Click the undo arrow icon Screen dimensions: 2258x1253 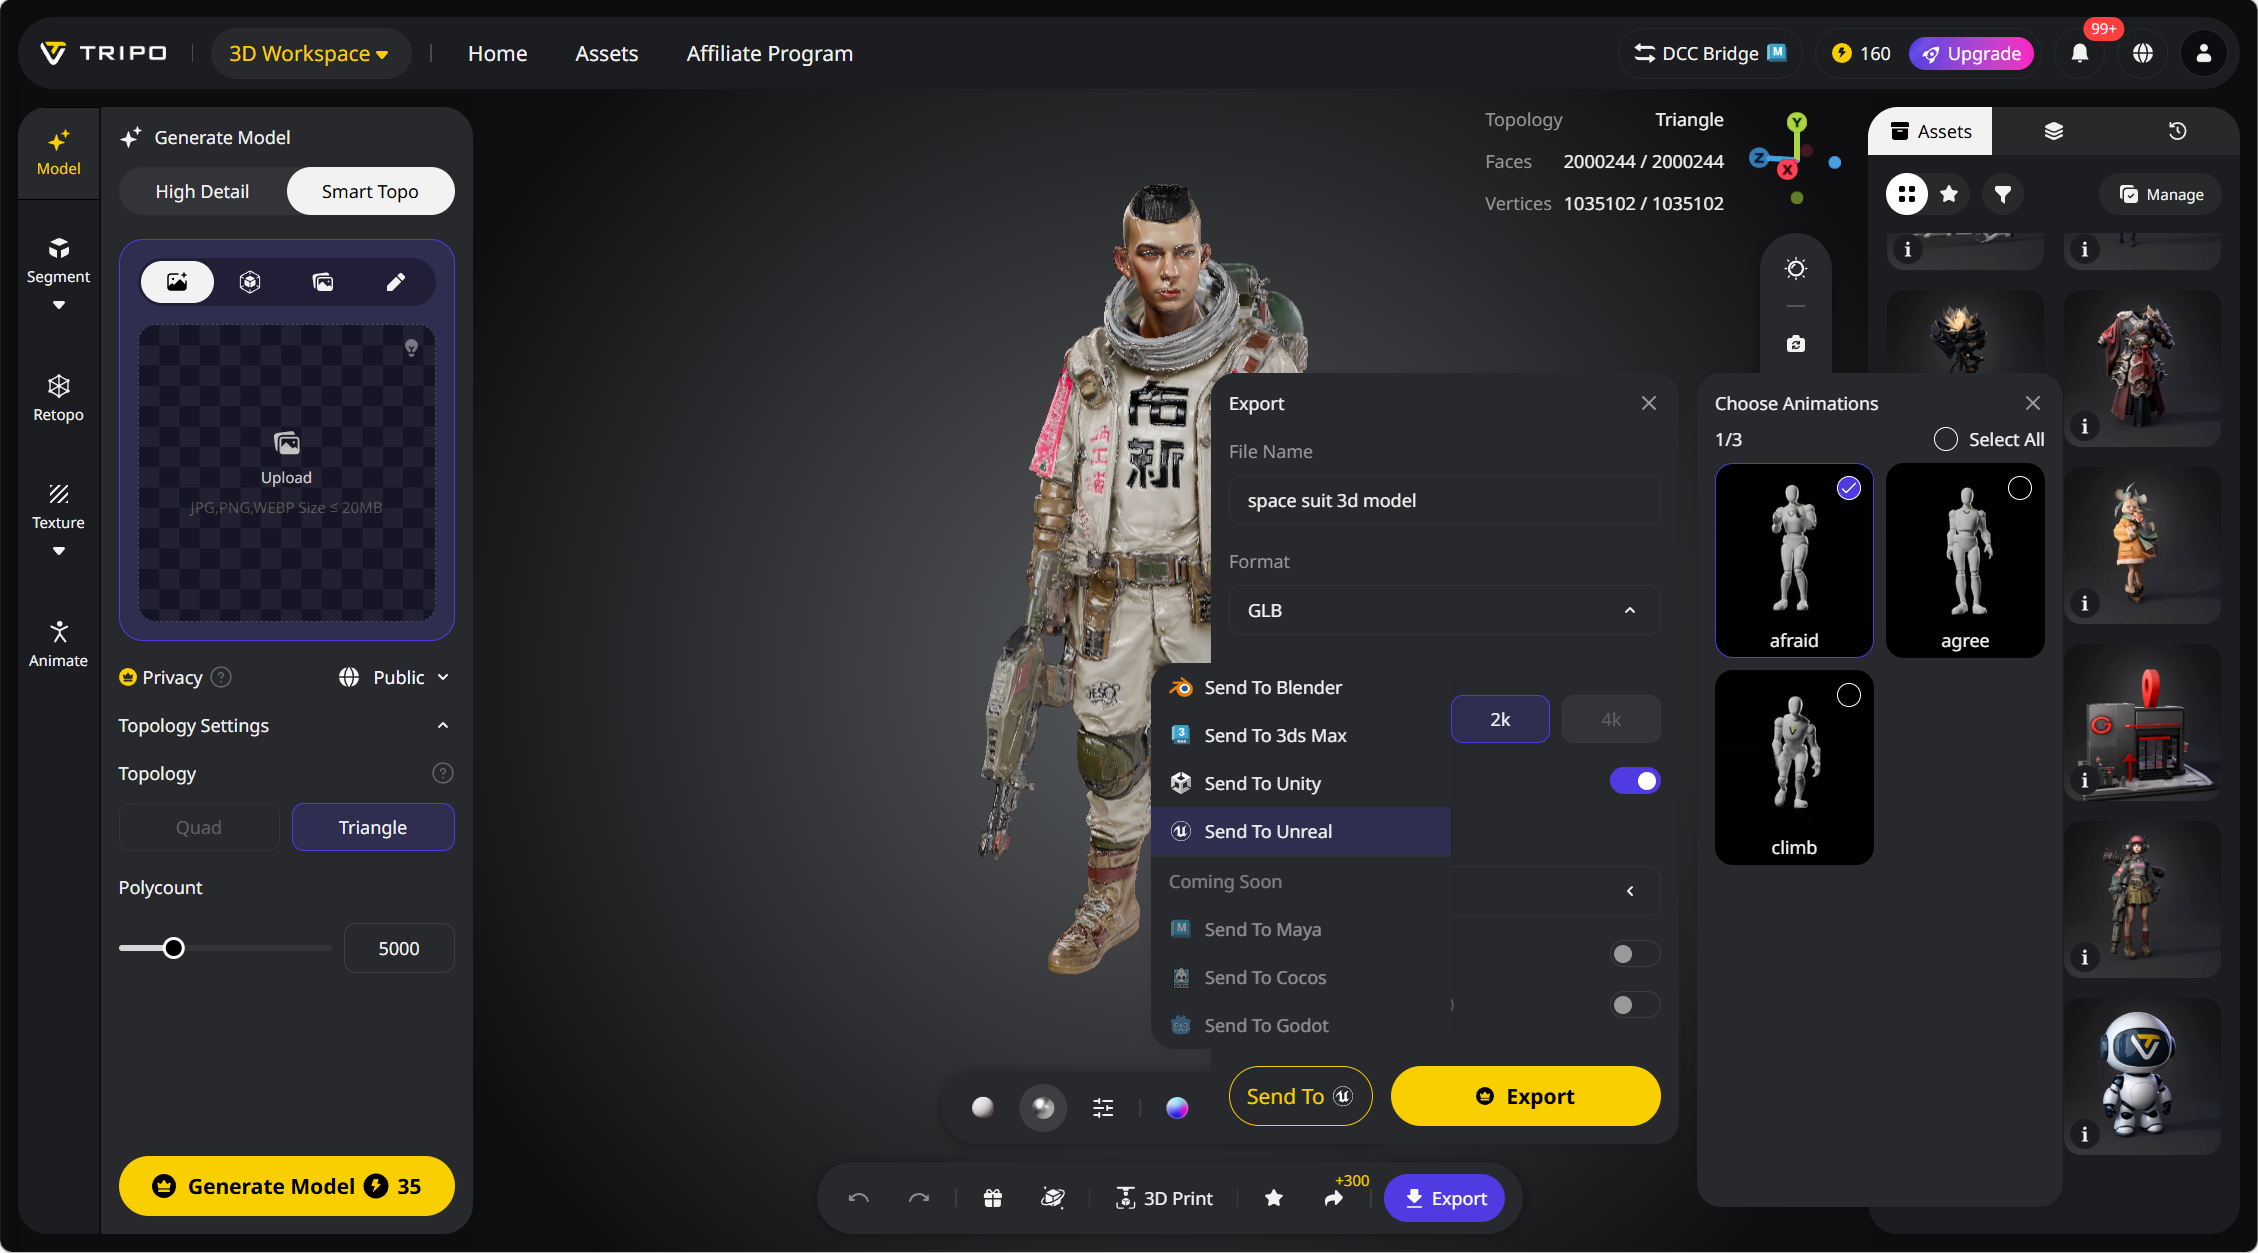[858, 1198]
